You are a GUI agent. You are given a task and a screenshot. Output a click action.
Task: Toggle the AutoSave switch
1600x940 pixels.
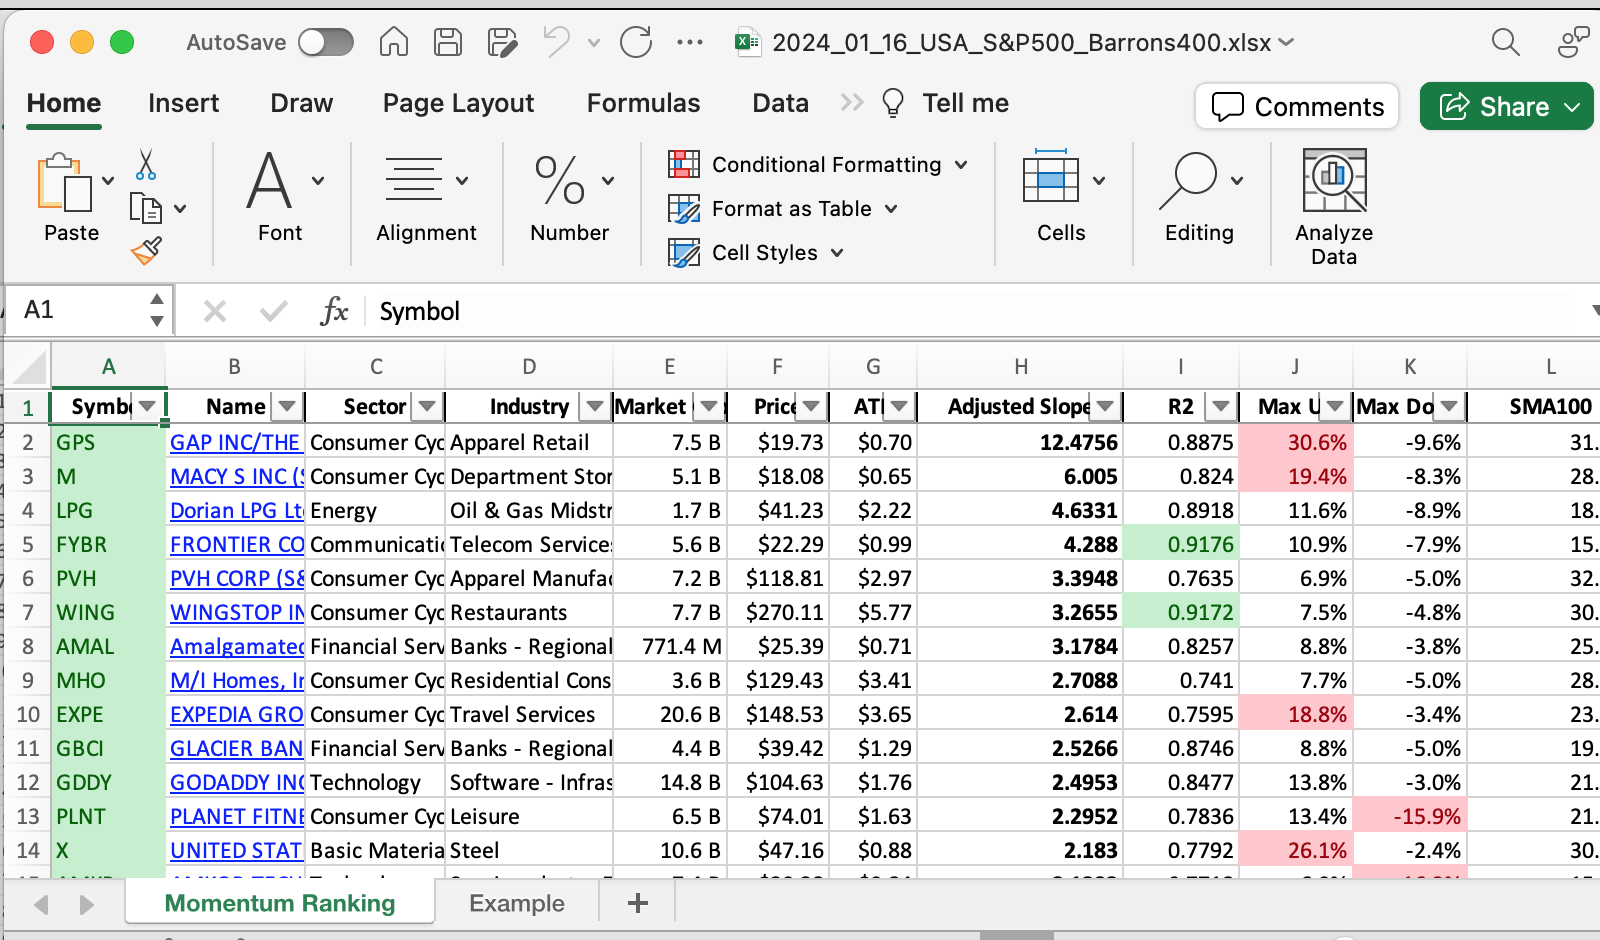point(326,42)
